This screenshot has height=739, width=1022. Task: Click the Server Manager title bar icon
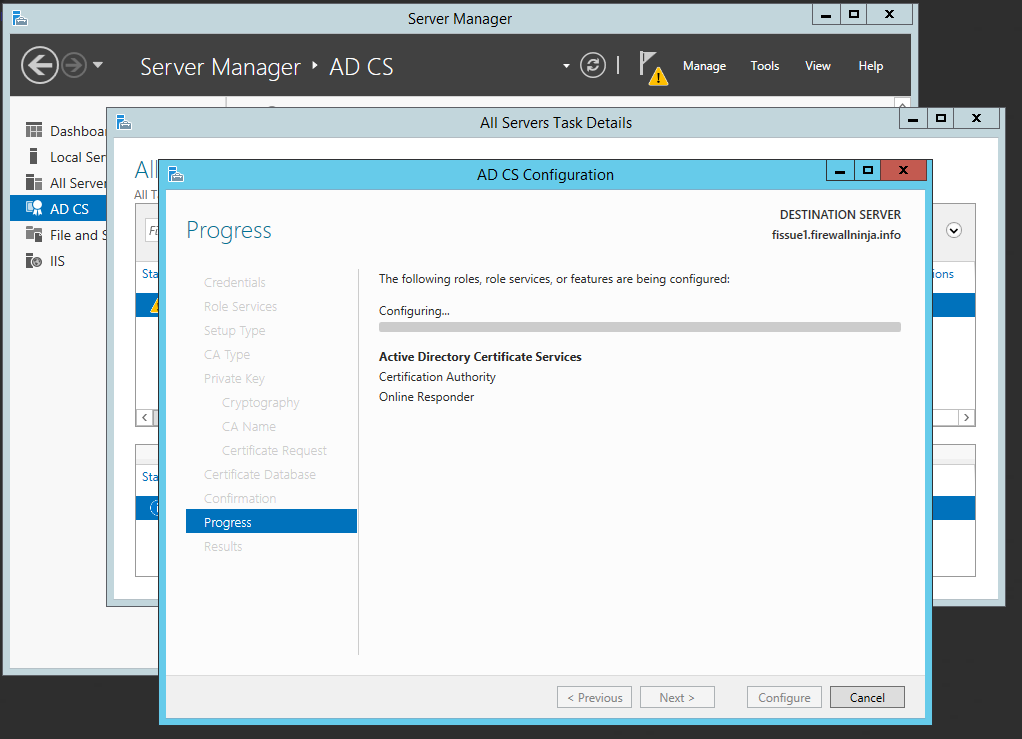point(20,18)
